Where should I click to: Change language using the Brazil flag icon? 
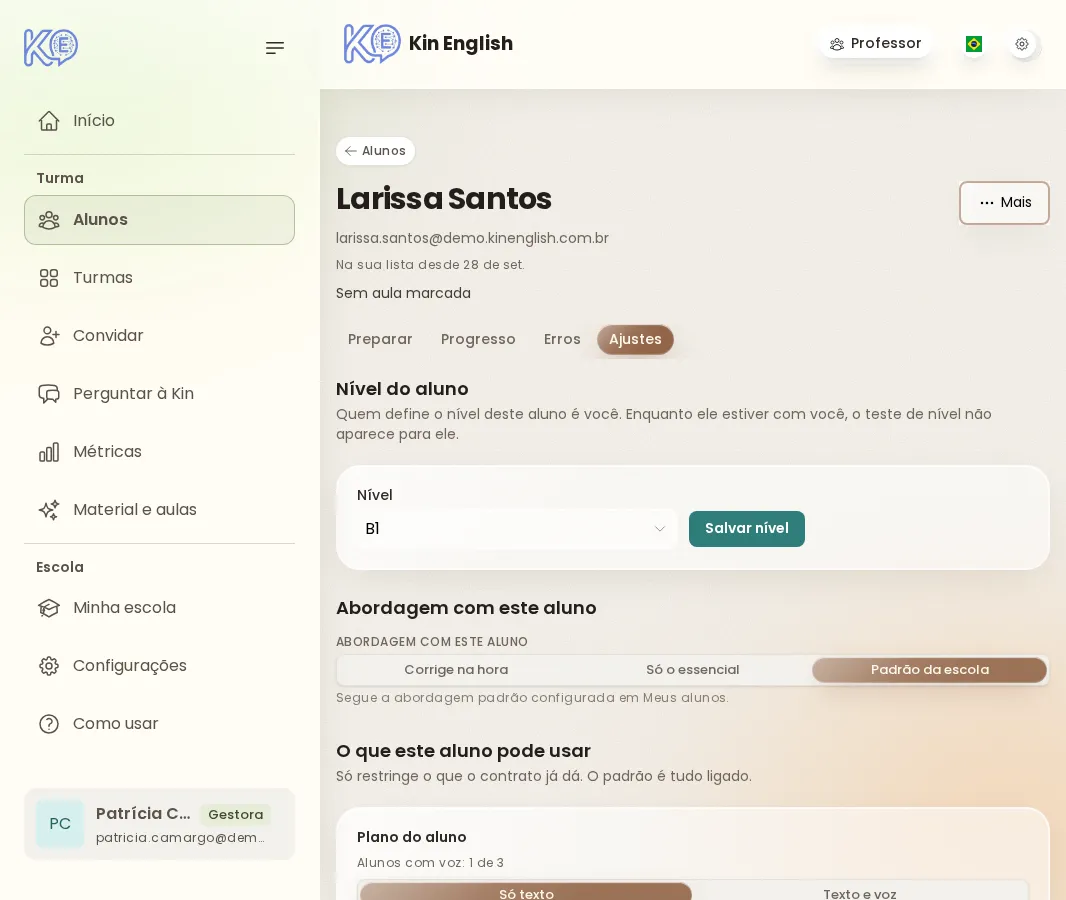[974, 44]
